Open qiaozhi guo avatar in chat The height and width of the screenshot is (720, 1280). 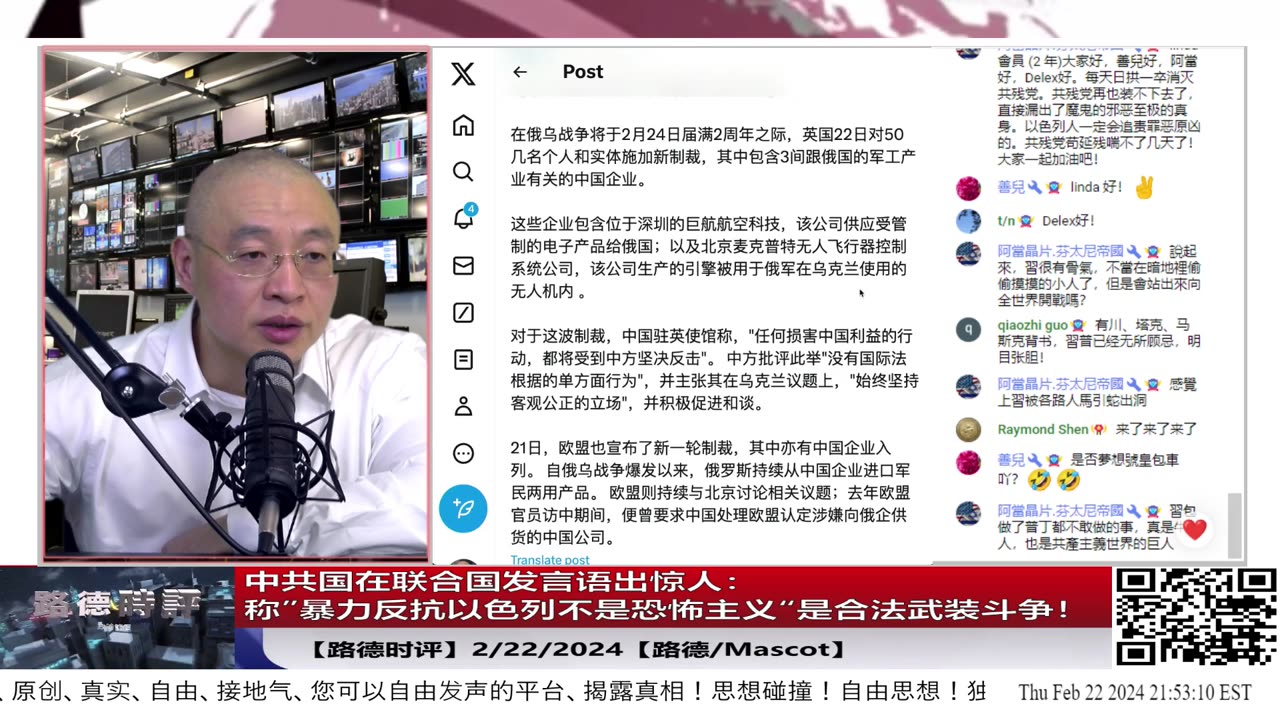click(x=968, y=329)
